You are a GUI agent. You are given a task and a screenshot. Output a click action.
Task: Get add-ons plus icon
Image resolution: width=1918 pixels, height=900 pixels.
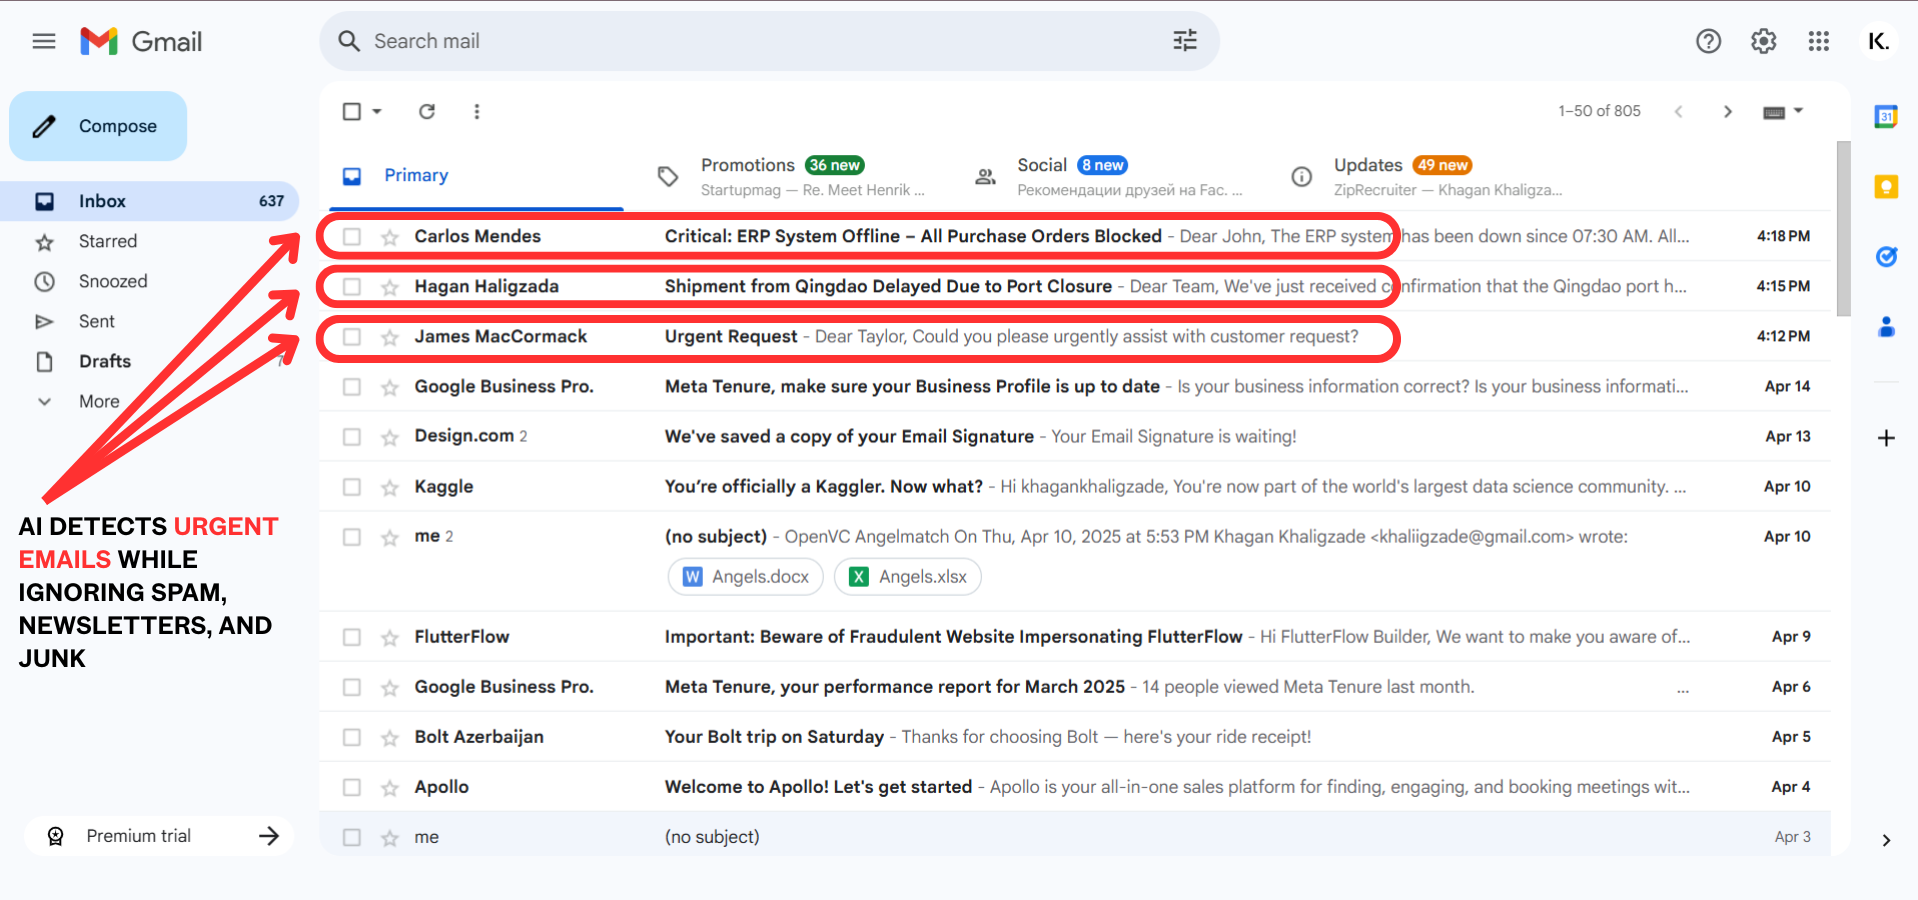[1886, 438]
